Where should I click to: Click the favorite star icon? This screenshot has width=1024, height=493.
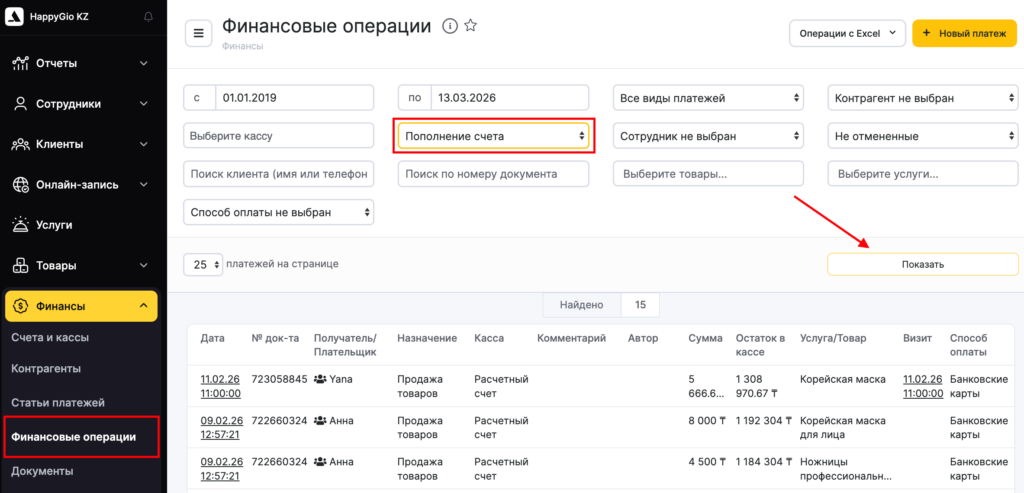(x=471, y=26)
